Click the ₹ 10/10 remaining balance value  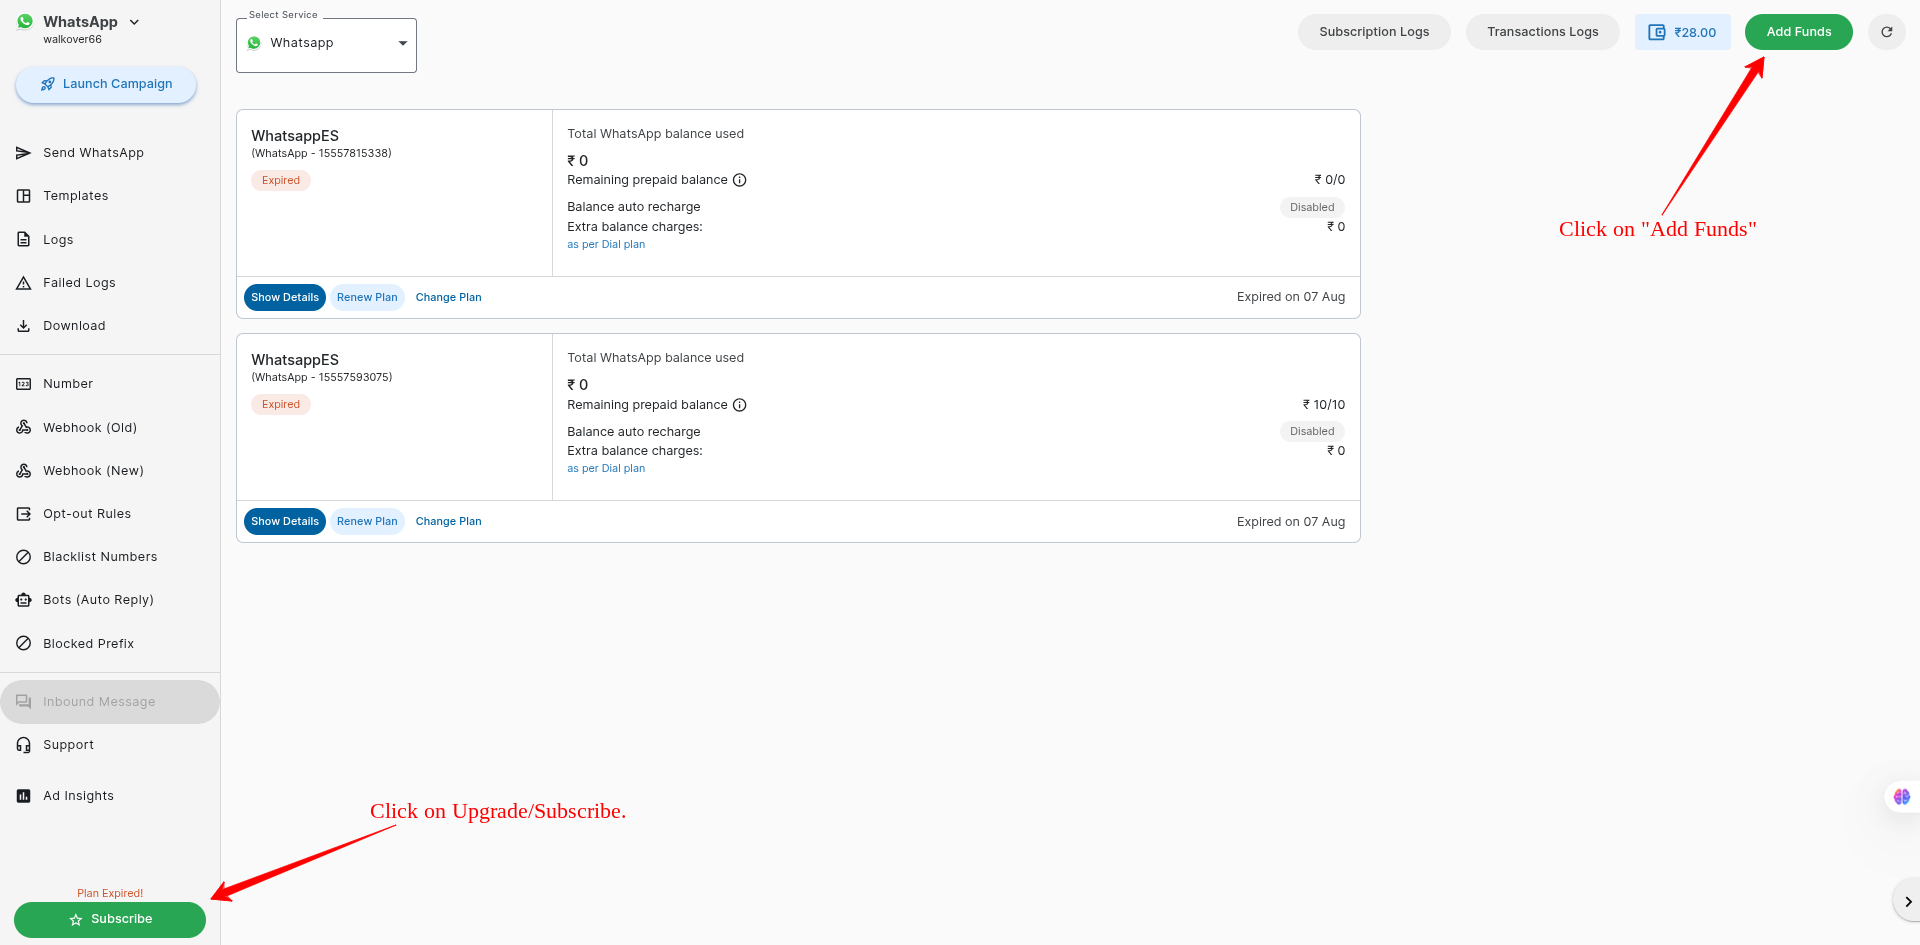pyautogui.click(x=1323, y=405)
